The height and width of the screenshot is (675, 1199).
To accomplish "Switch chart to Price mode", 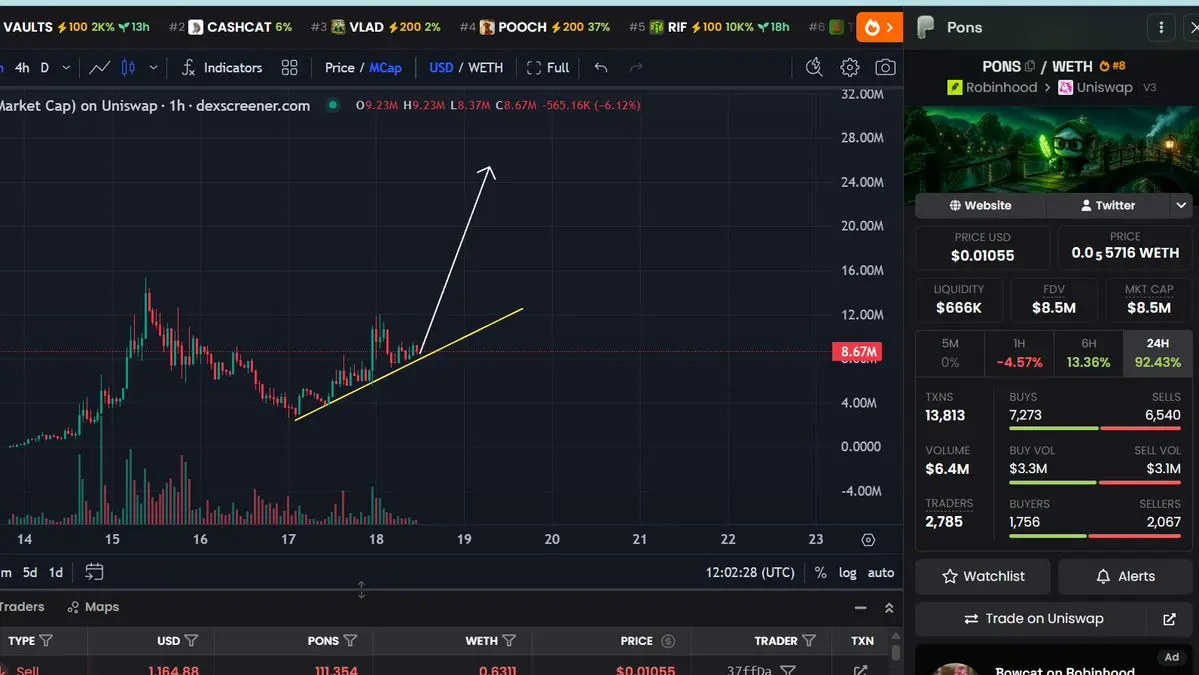I will 340,68.
